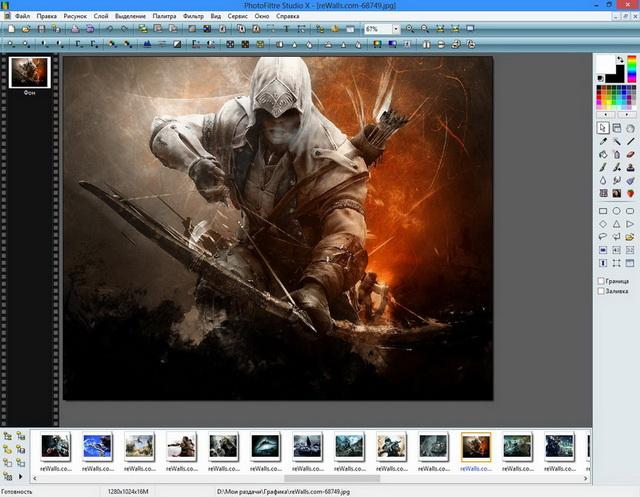Viewport: 640px width, 497px height.
Task: Select the Spray can tool
Action: [617, 155]
